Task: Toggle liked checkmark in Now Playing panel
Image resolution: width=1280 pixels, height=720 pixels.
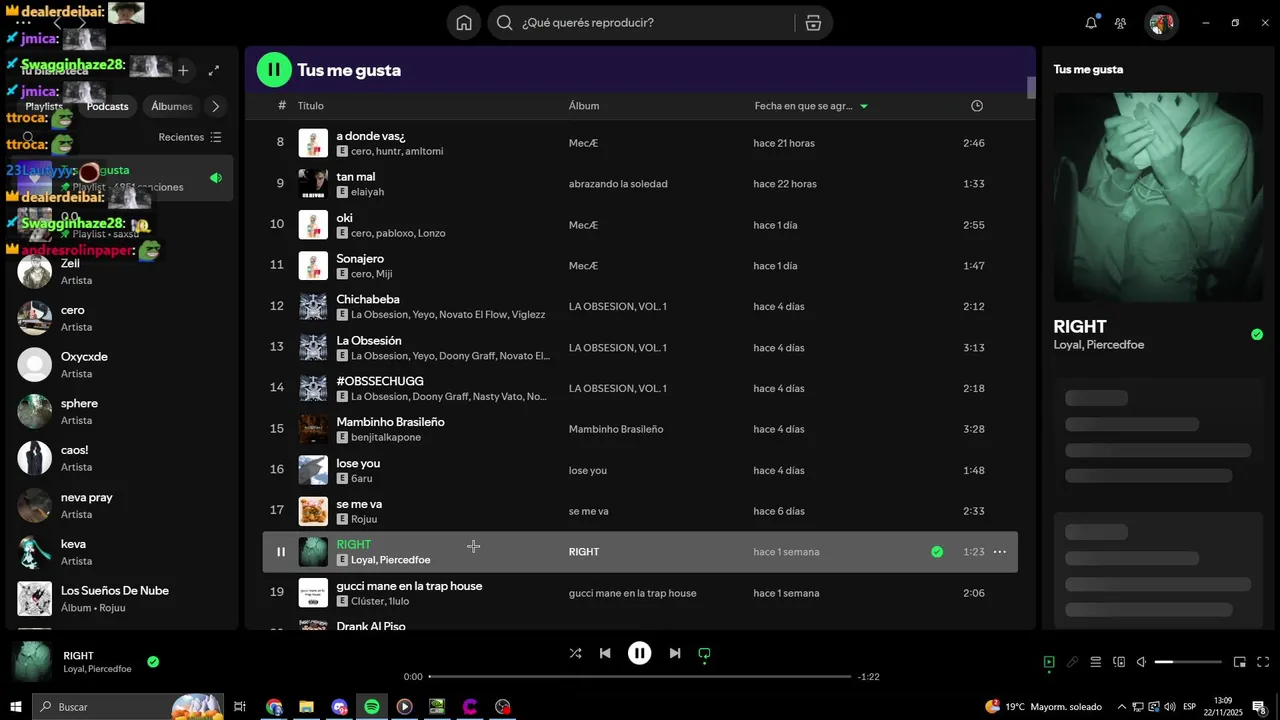Action: pos(1257,334)
